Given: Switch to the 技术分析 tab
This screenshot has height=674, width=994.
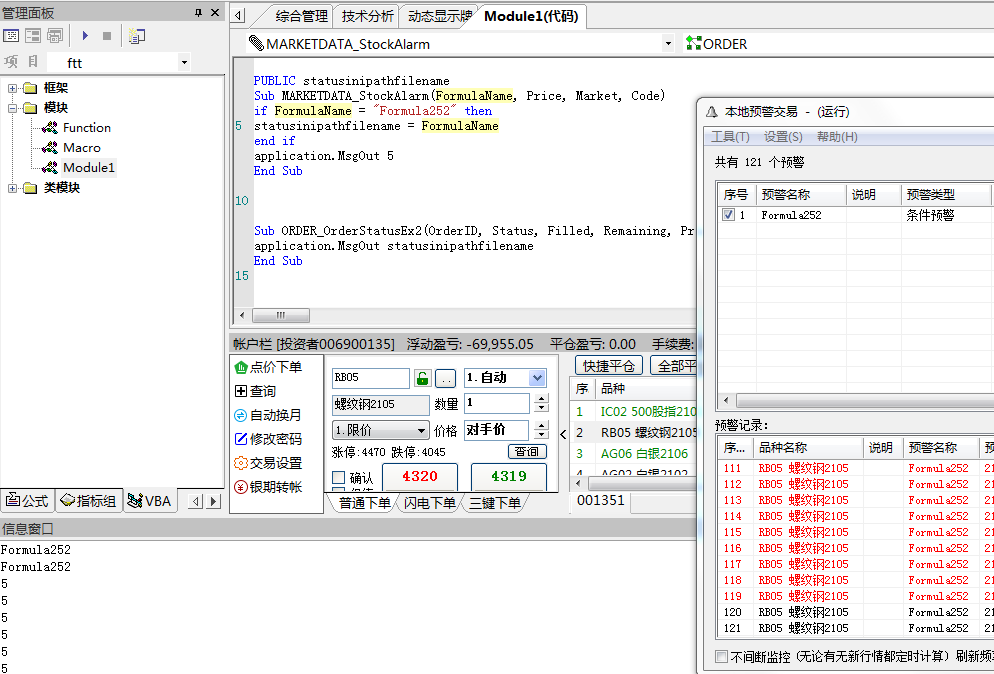Looking at the screenshot, I should [x=367, y=16].
